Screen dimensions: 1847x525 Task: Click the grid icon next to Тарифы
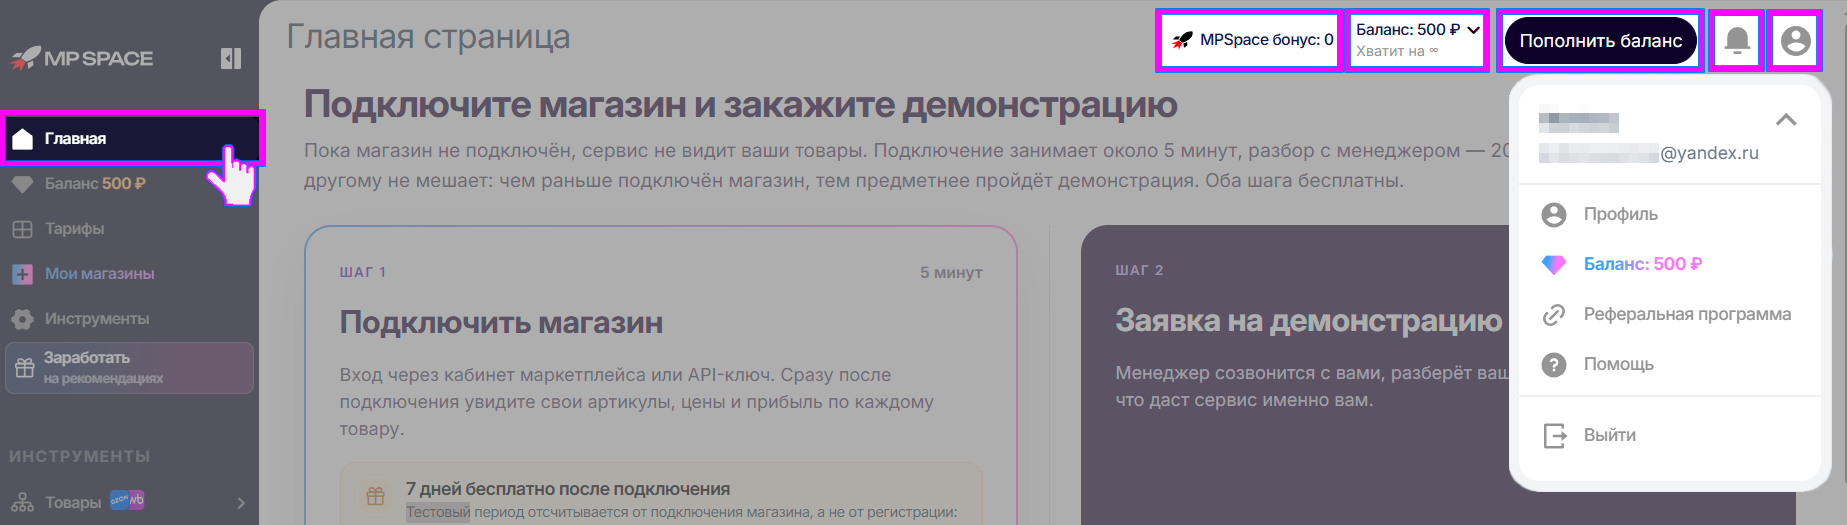(22, 229)
